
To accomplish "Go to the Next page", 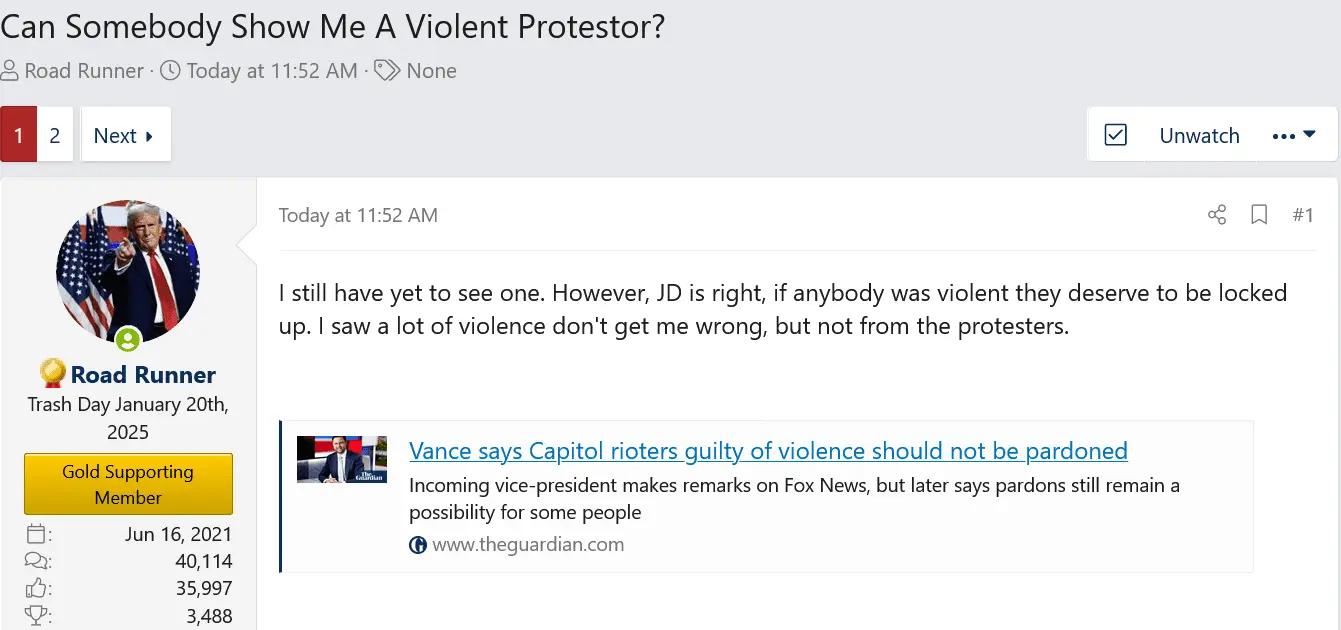I will 125,136.
